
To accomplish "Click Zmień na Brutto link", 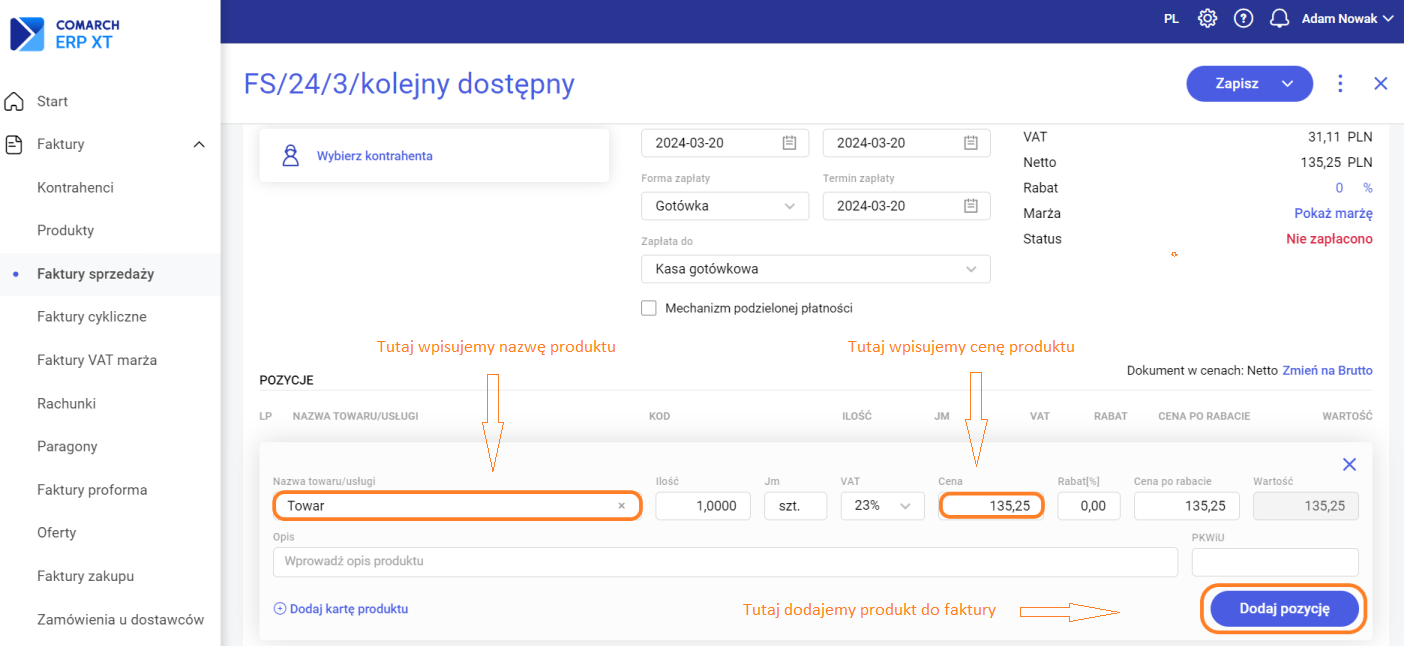I will tap(1327, 370).
